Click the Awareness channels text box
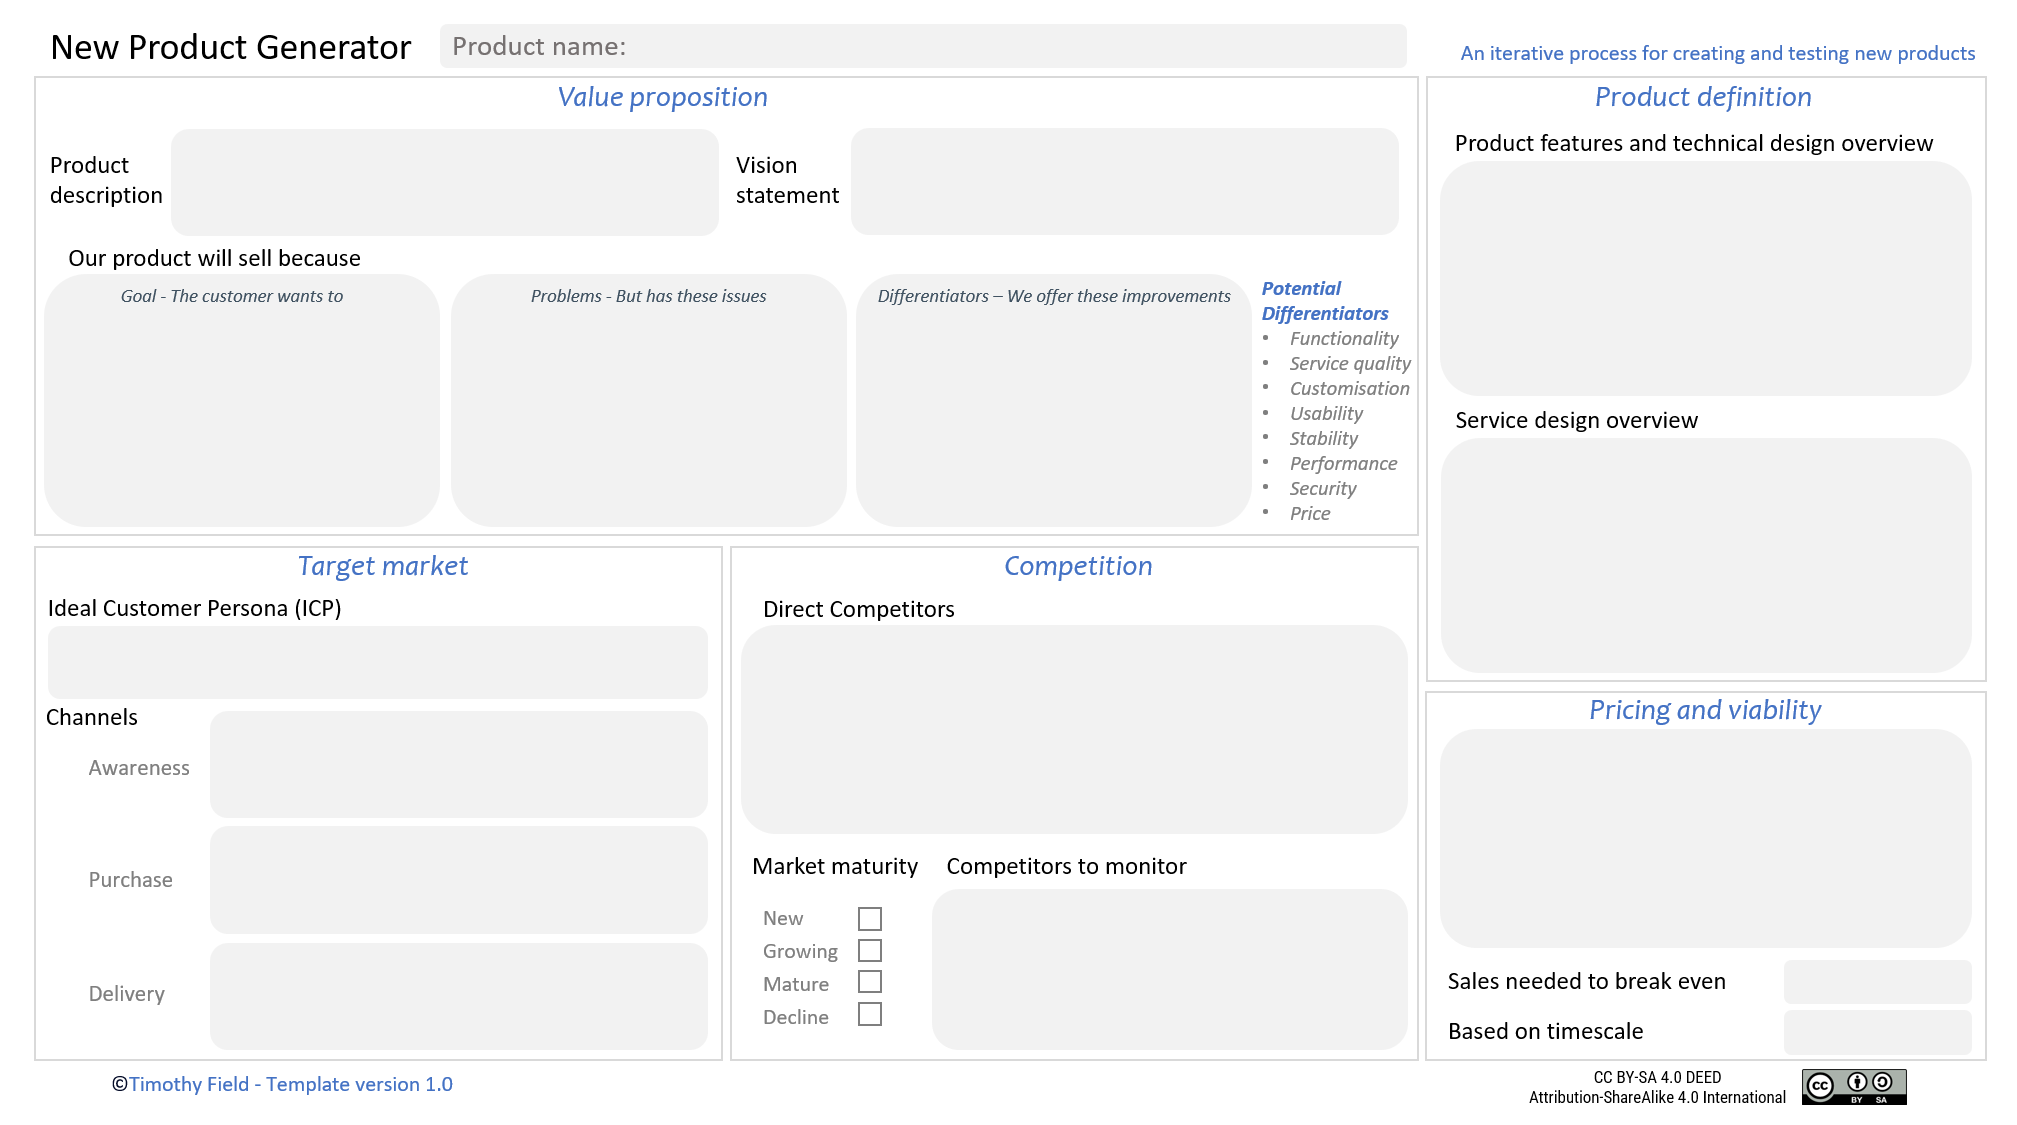 point(458,765)
